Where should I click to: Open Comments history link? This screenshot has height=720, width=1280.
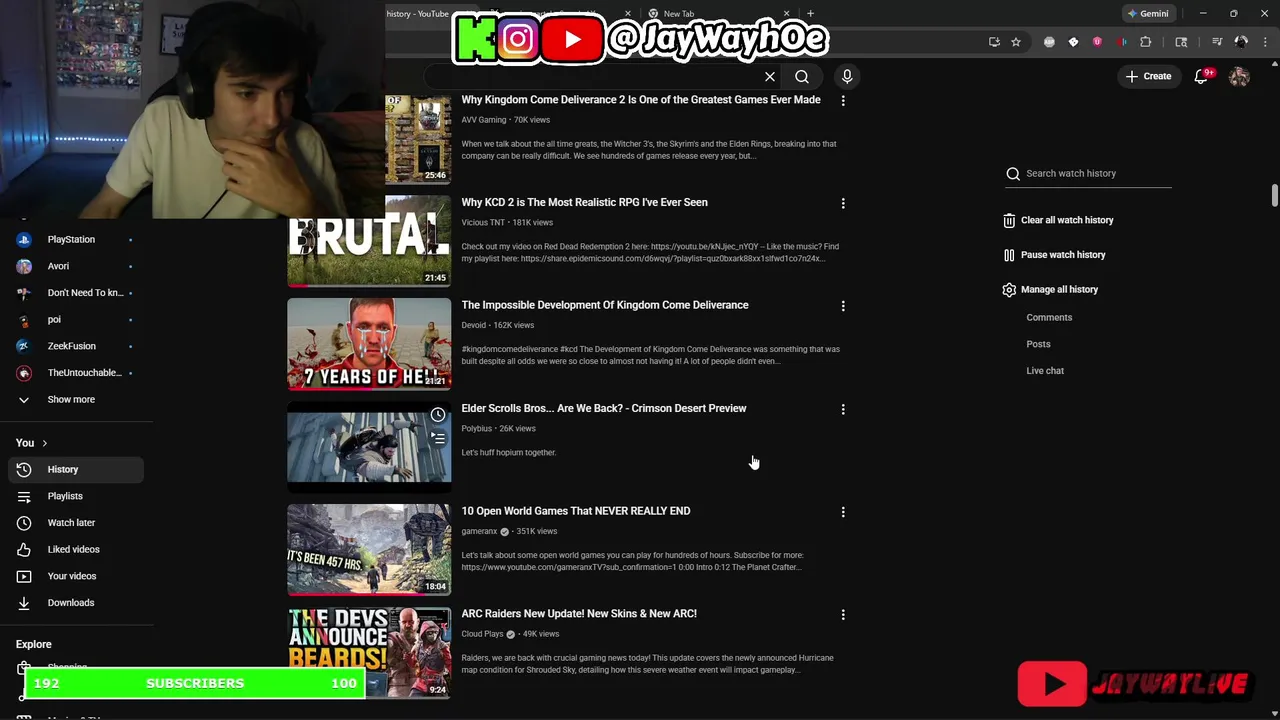(x=1049, y=318)
